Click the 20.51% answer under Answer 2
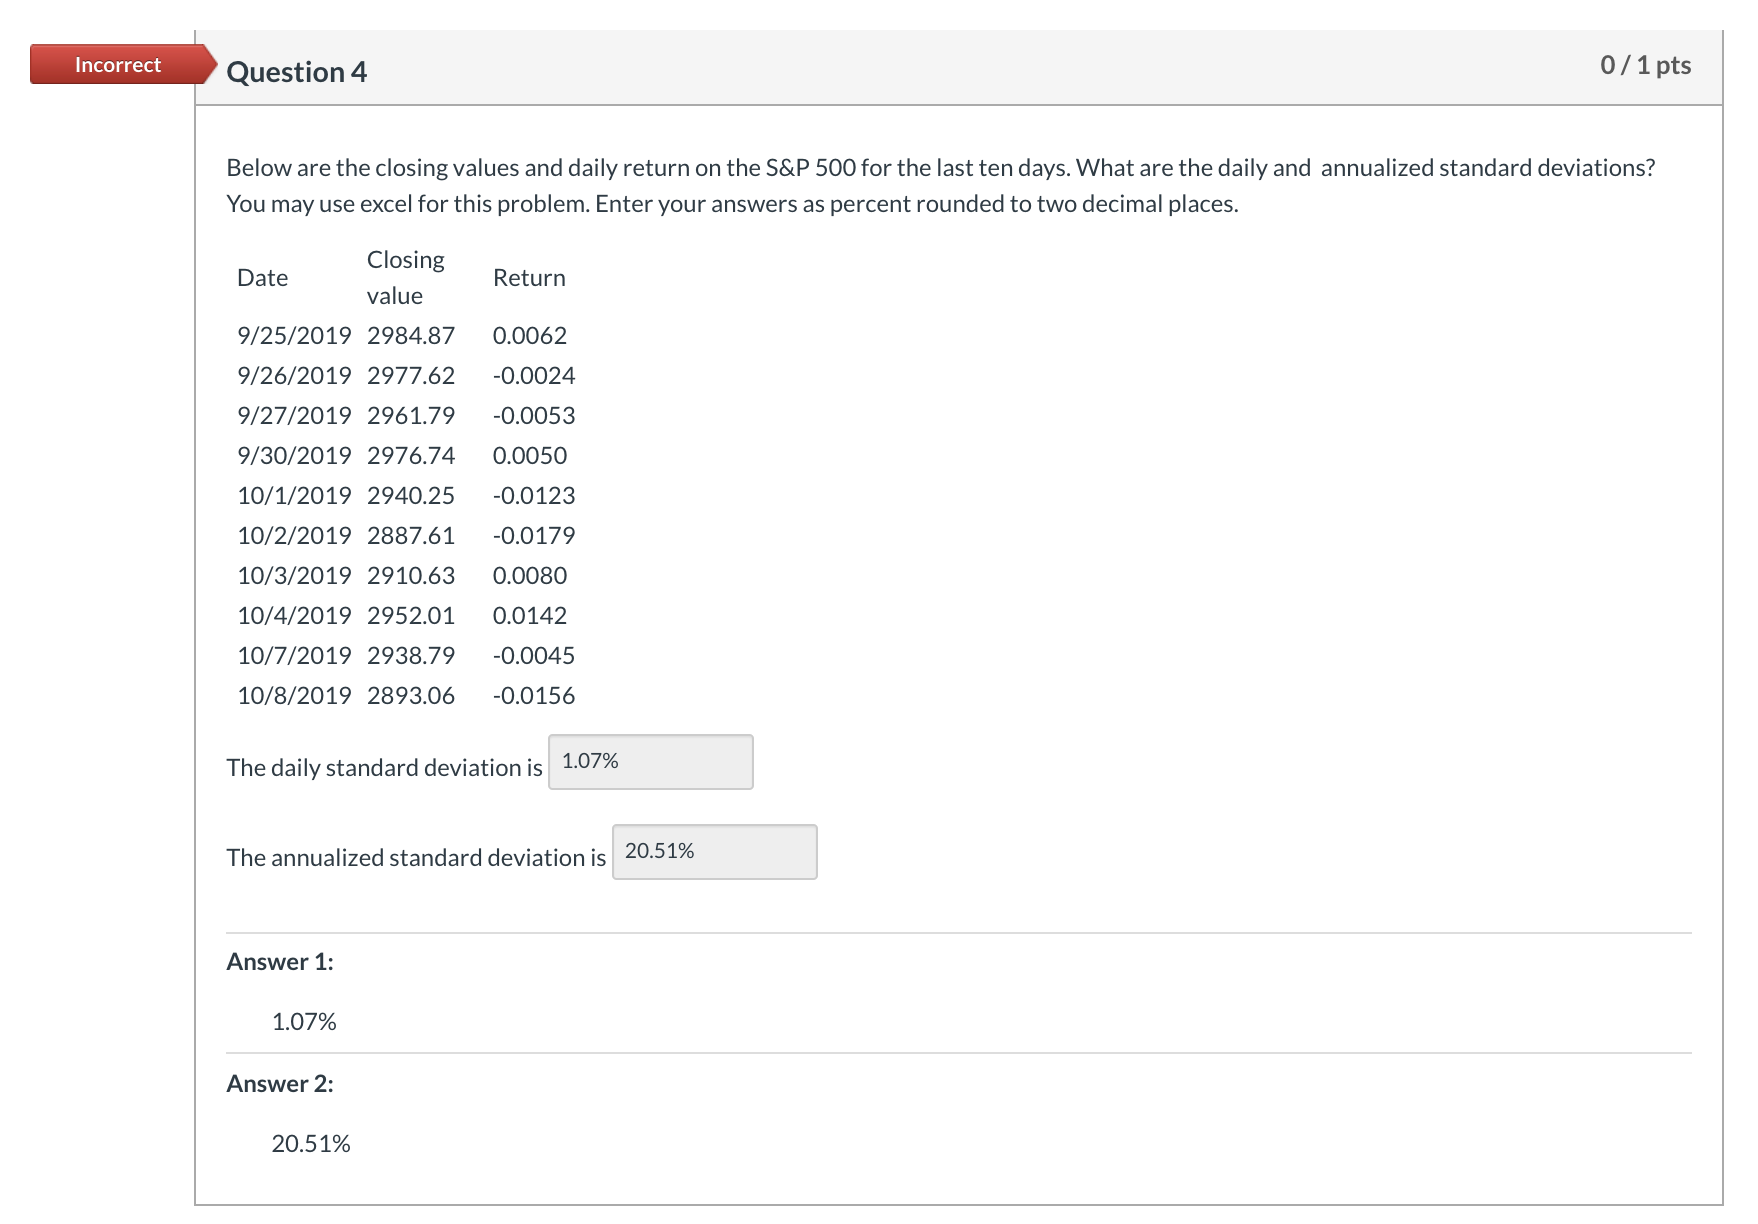The width and height of the screenshot is (1758, 1224). [x=311, y=1141]
